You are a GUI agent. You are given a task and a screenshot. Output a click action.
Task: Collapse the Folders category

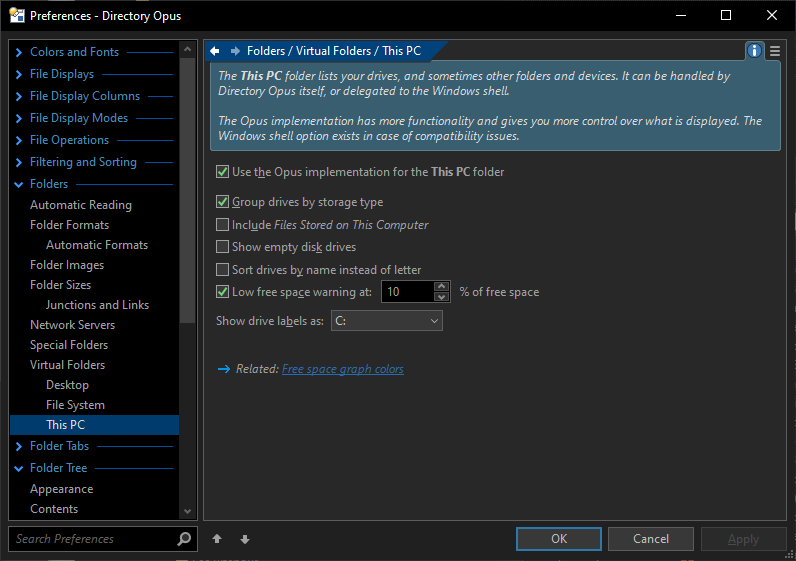point(19,184)
